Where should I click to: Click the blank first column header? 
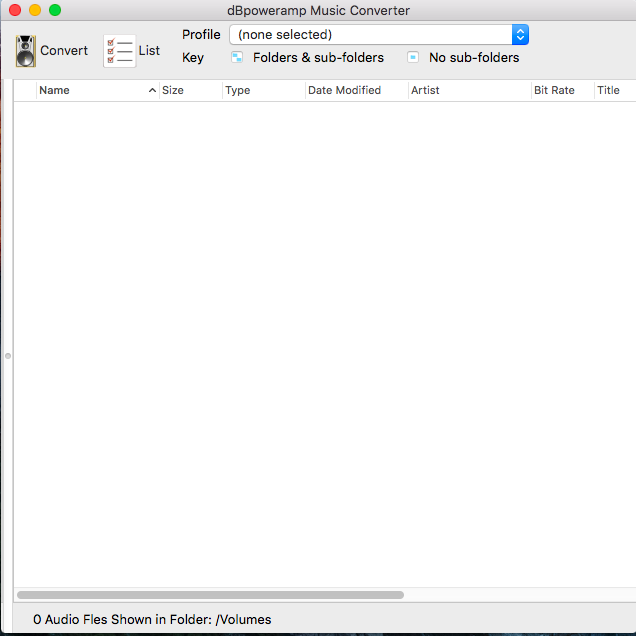coord(25,90)
